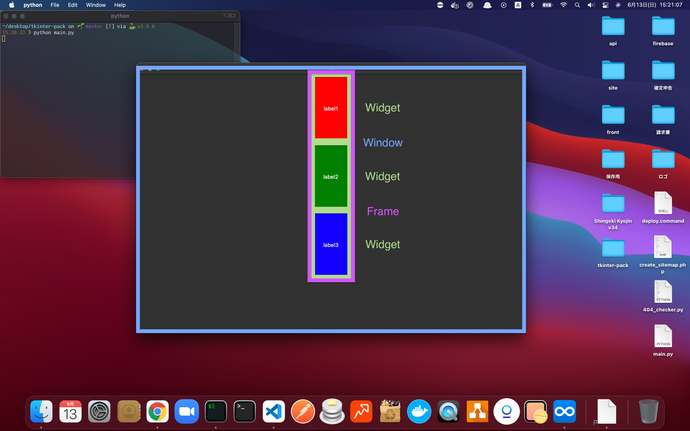The height and width of the screenshot is (431, 690).
Task: Open Finder from the dock
Action: [x=41, y=411]
